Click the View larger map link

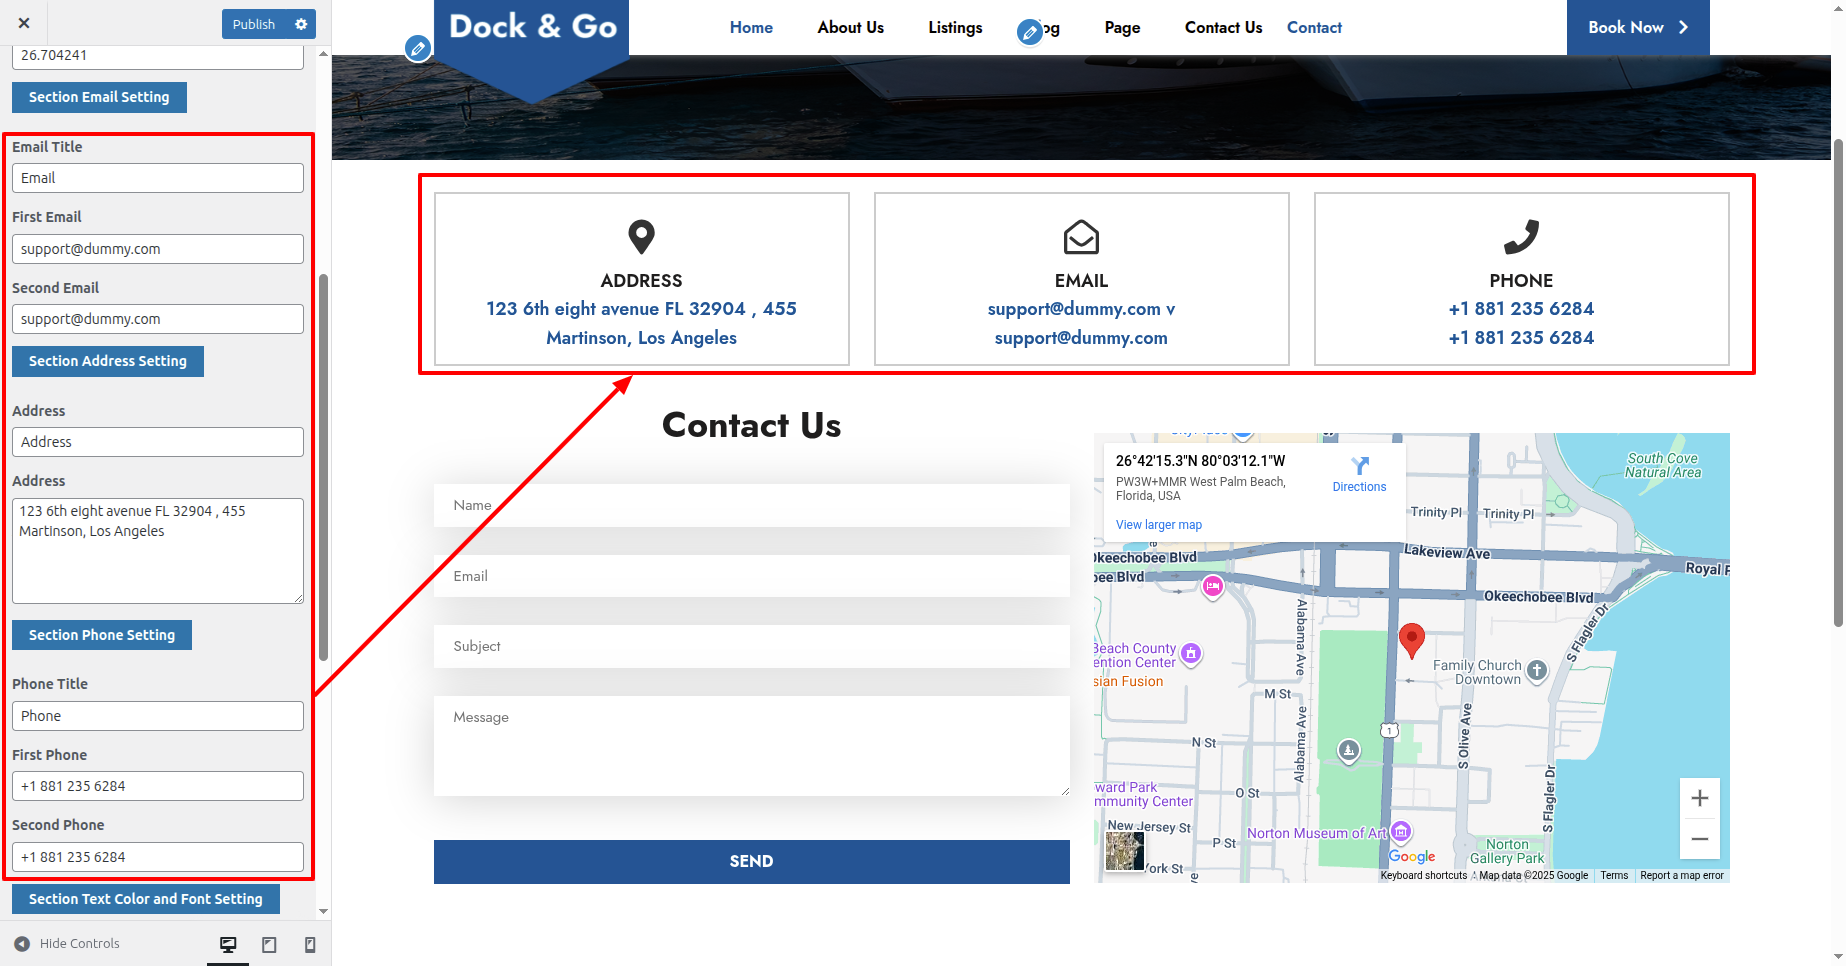(1158, 525)
